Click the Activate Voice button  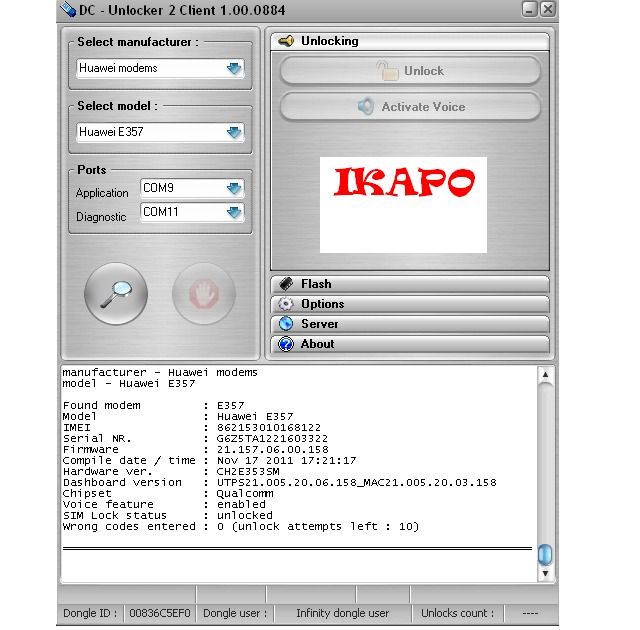coord(411,107)
